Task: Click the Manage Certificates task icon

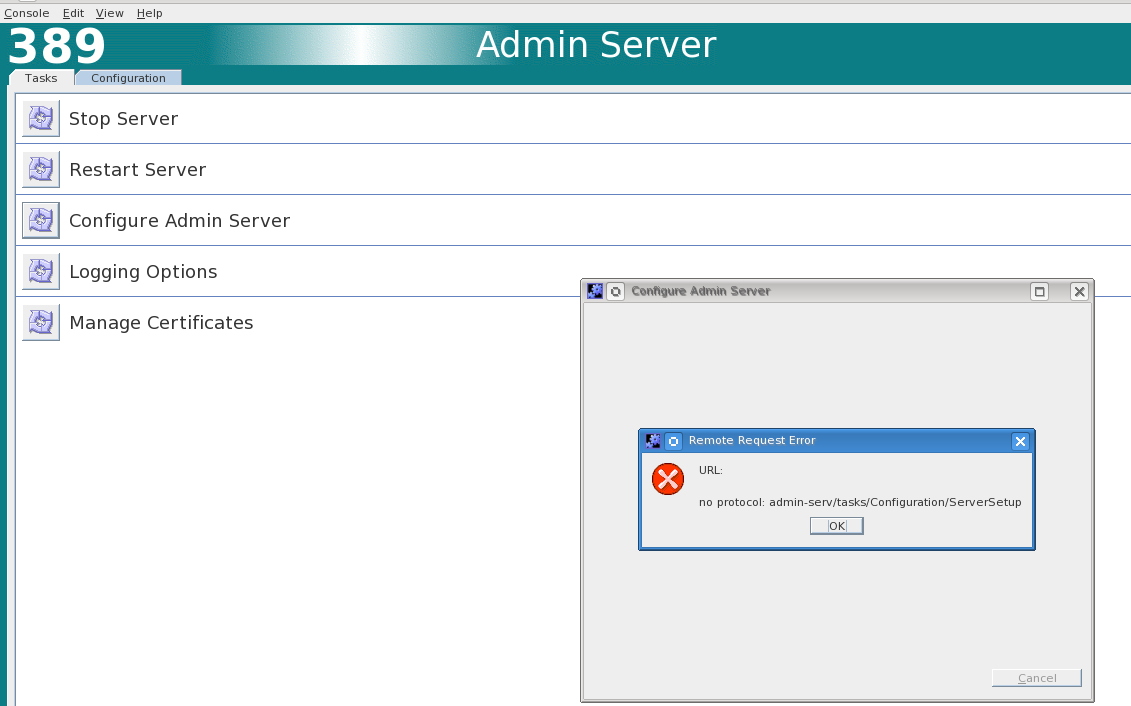Action: (41, 322)
